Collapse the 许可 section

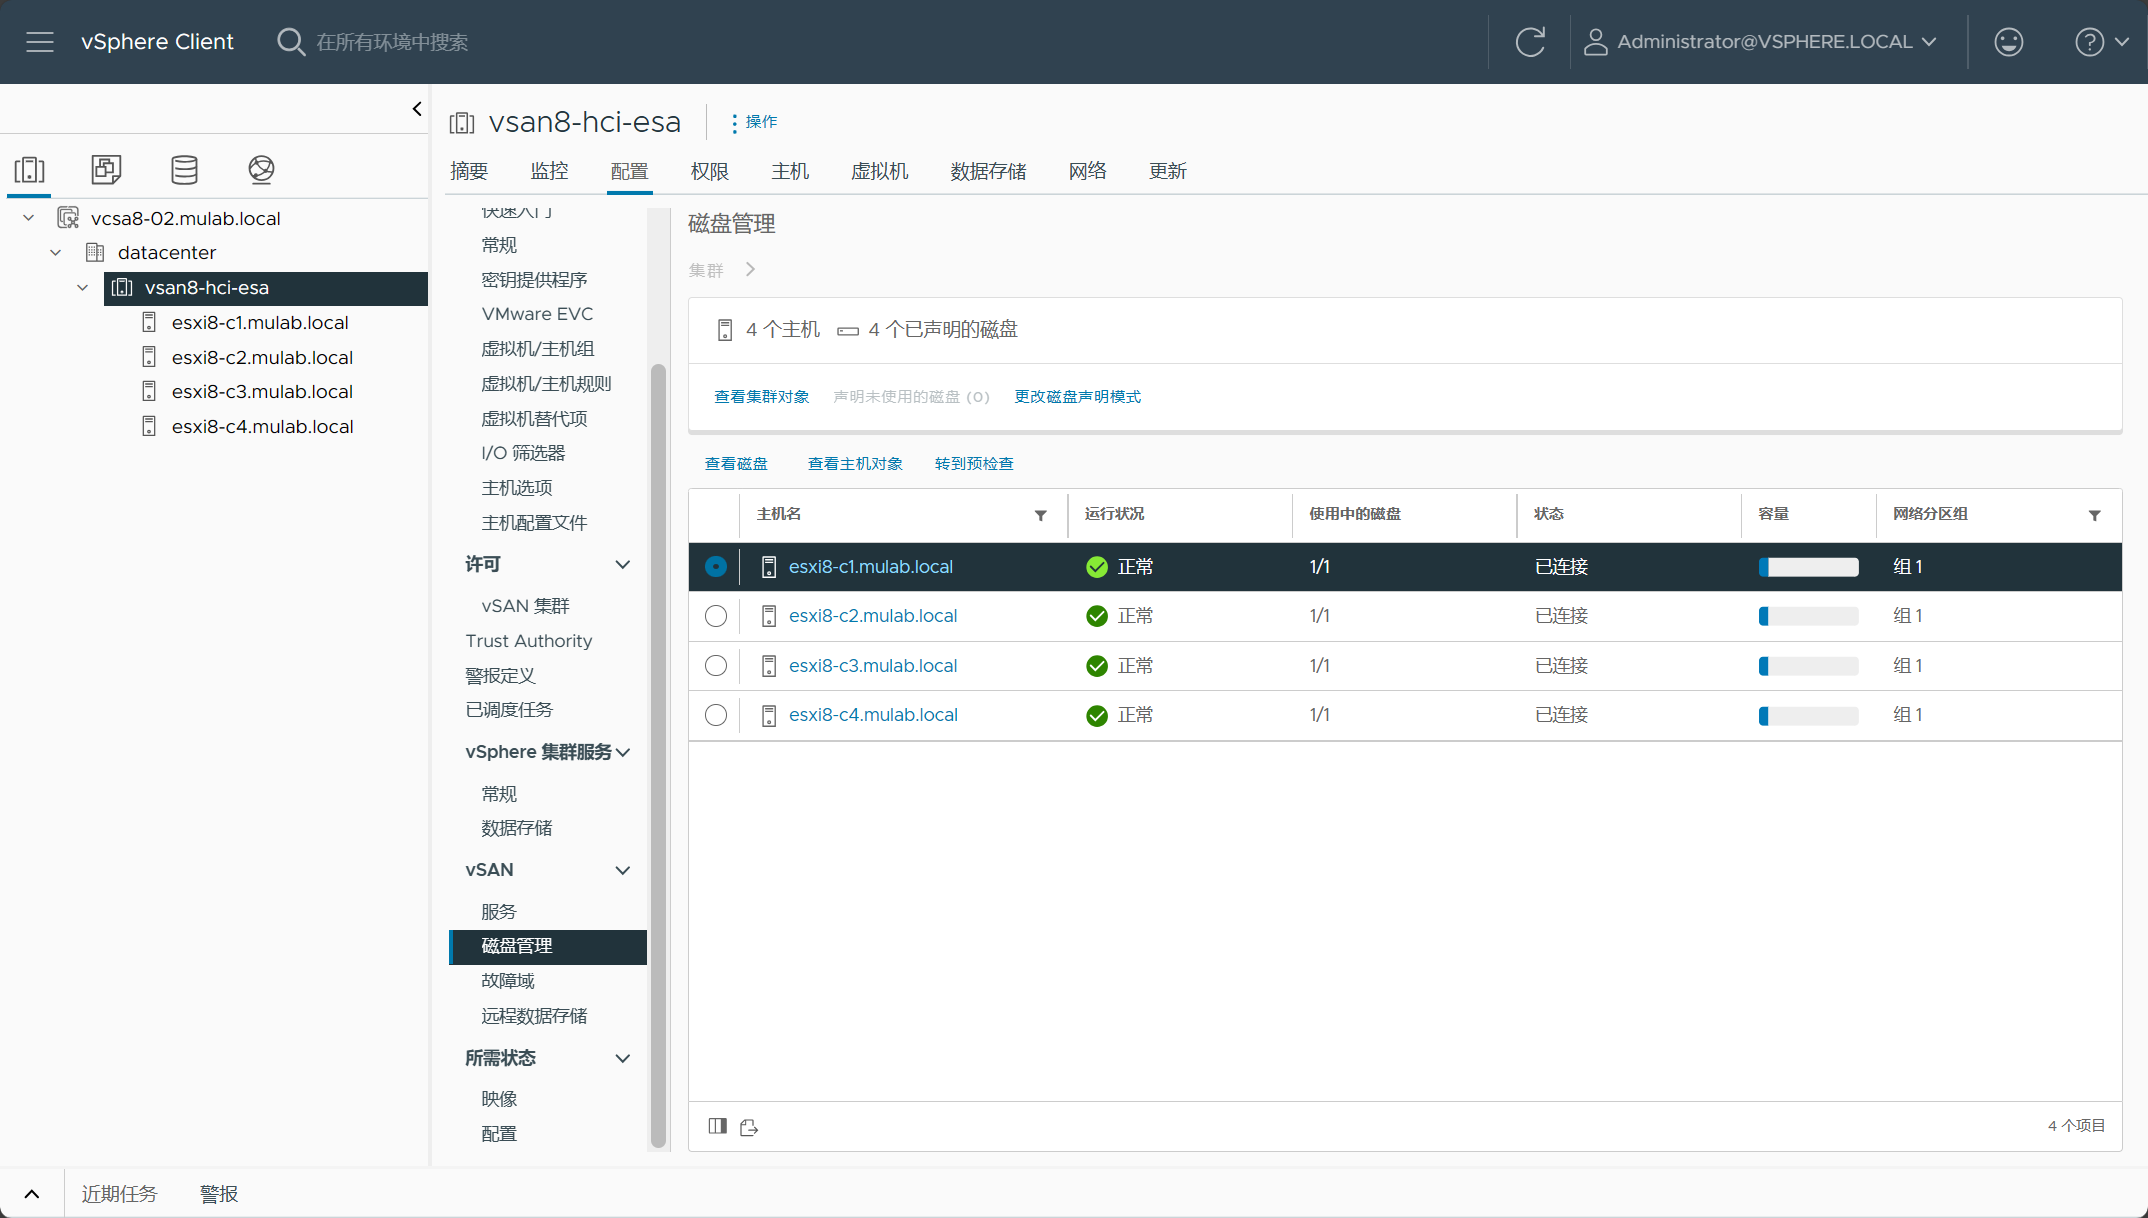[622, 564]
